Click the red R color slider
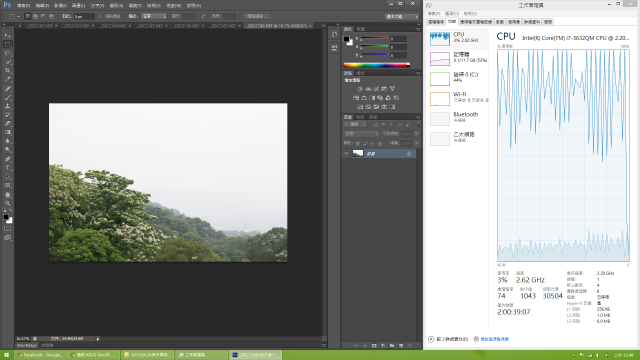The height and width of the screenshot is (360, 640). pos(374,39)
